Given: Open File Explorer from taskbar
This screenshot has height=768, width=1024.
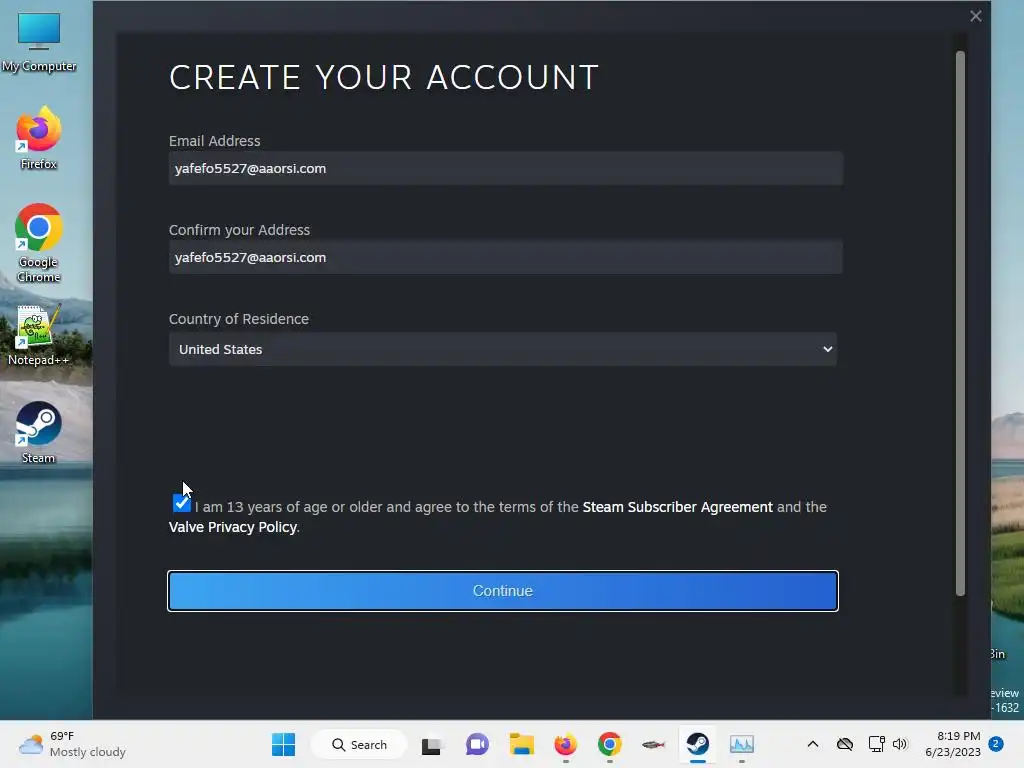Looking at the screenshot, I should coord(522,744).
